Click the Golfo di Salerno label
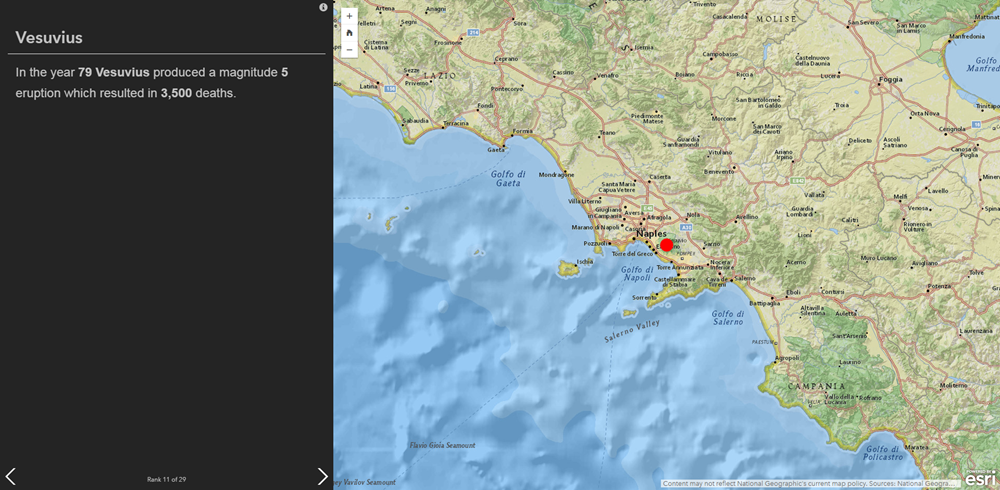1000x490 pixels. [x=728, y=318]
